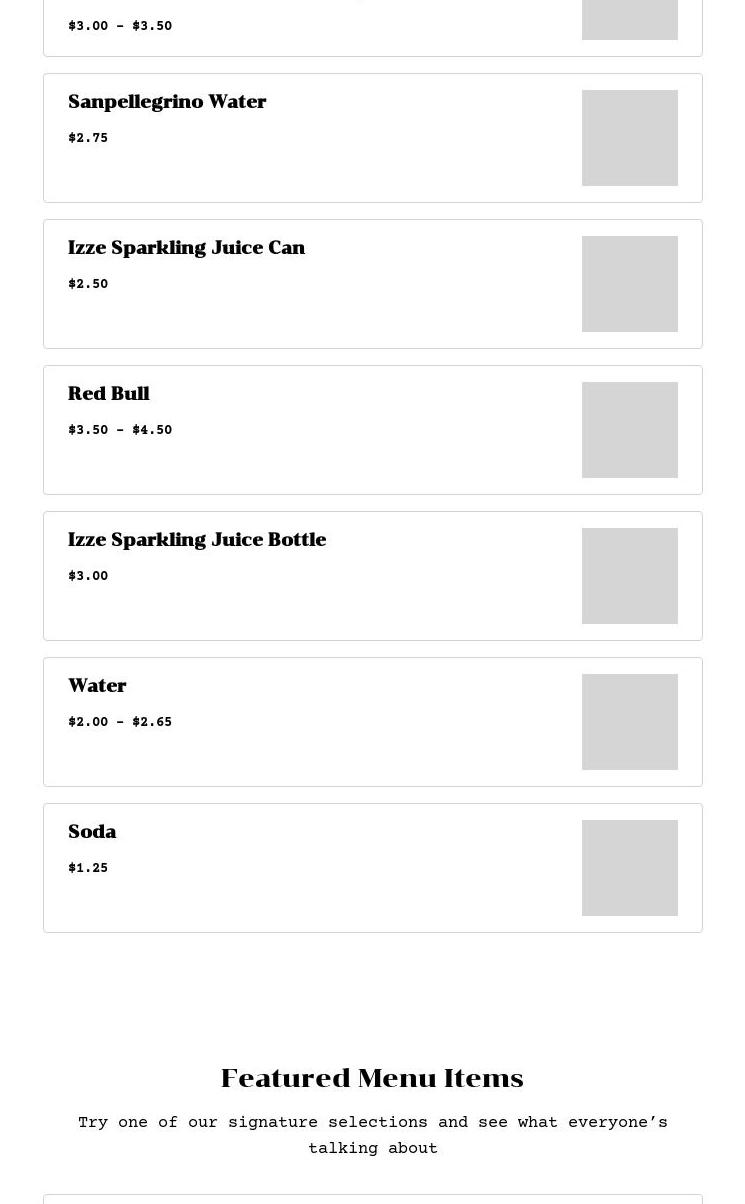This screenshot has height=1204, width=745.
Task: Open the Izze Sparkling Juice Bottle thumbnail
Action: 629,576
